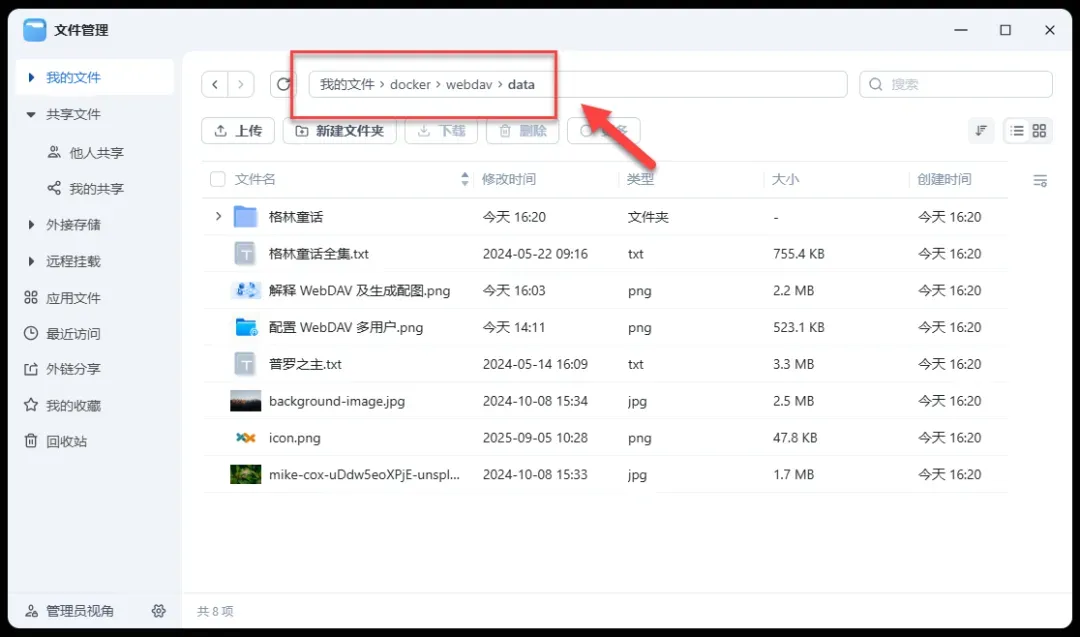The height and width of the screenshot is (637, 1080).
Task: Refresh the current folder view
Action: pyautogui.click(x=283, y=84)
